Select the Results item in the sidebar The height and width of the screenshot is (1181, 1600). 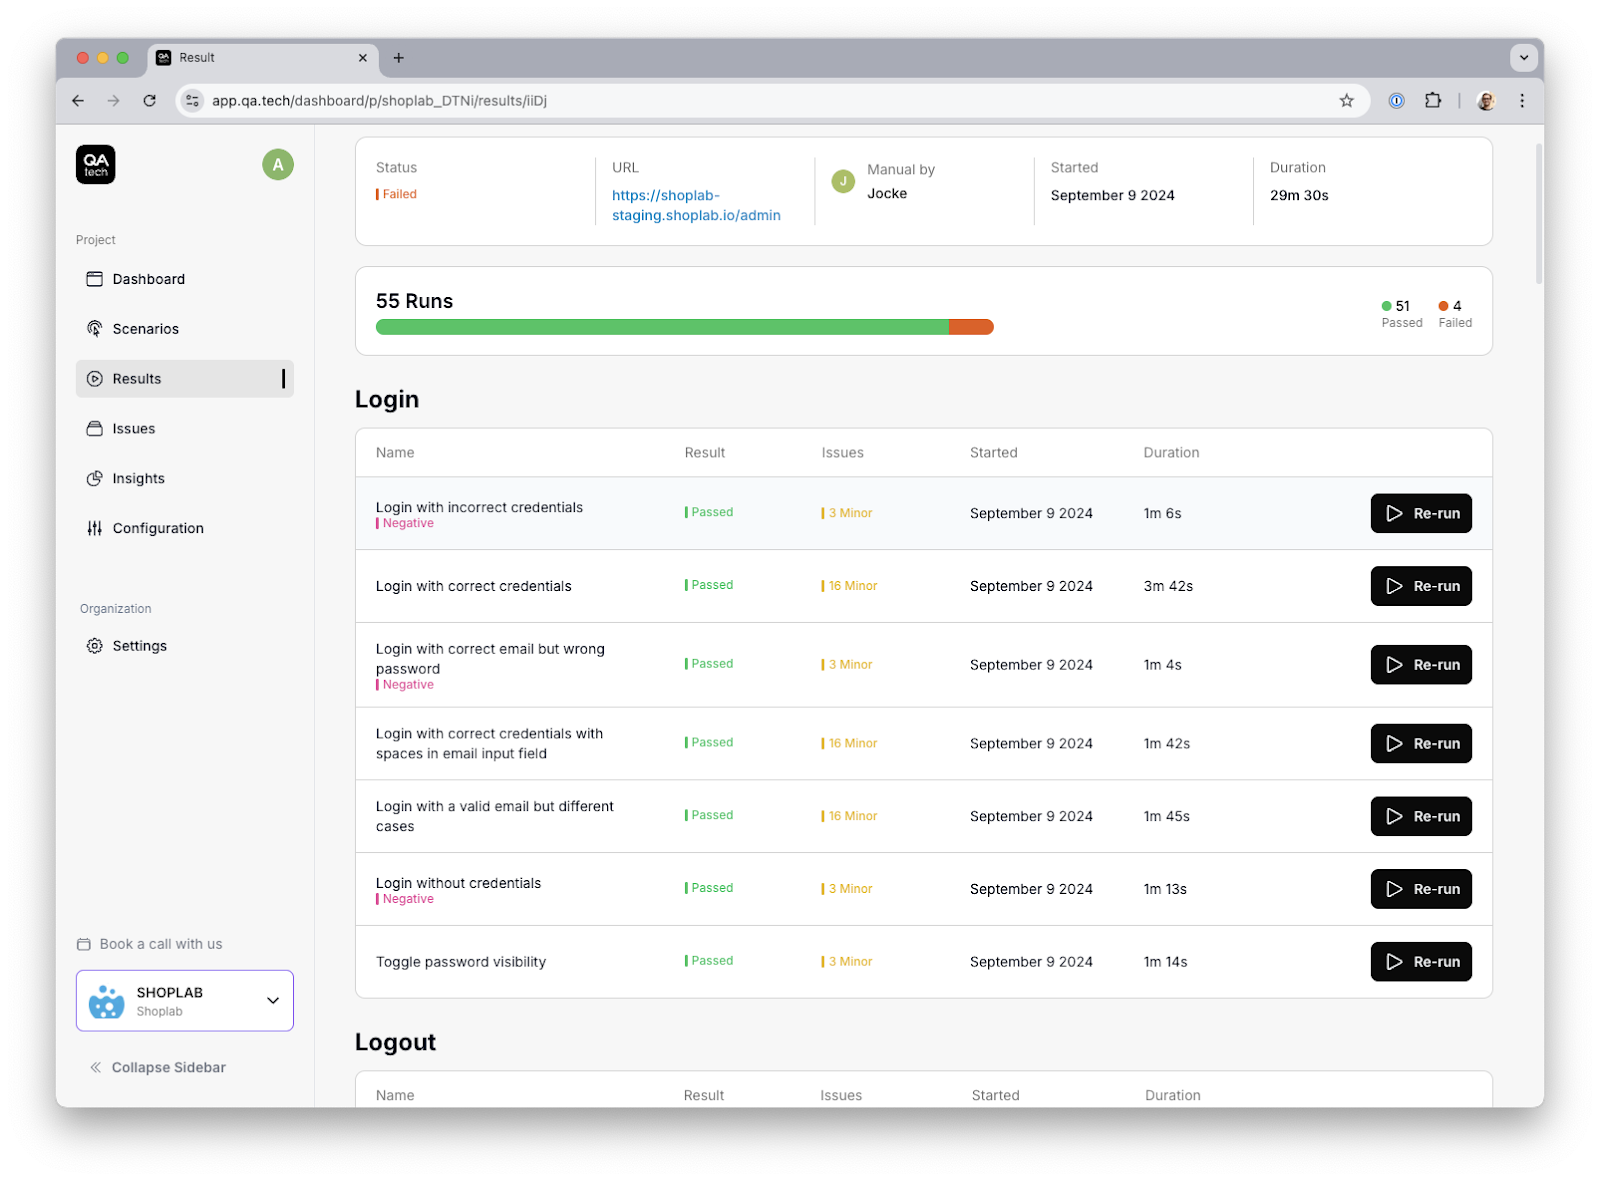[137, 378]
